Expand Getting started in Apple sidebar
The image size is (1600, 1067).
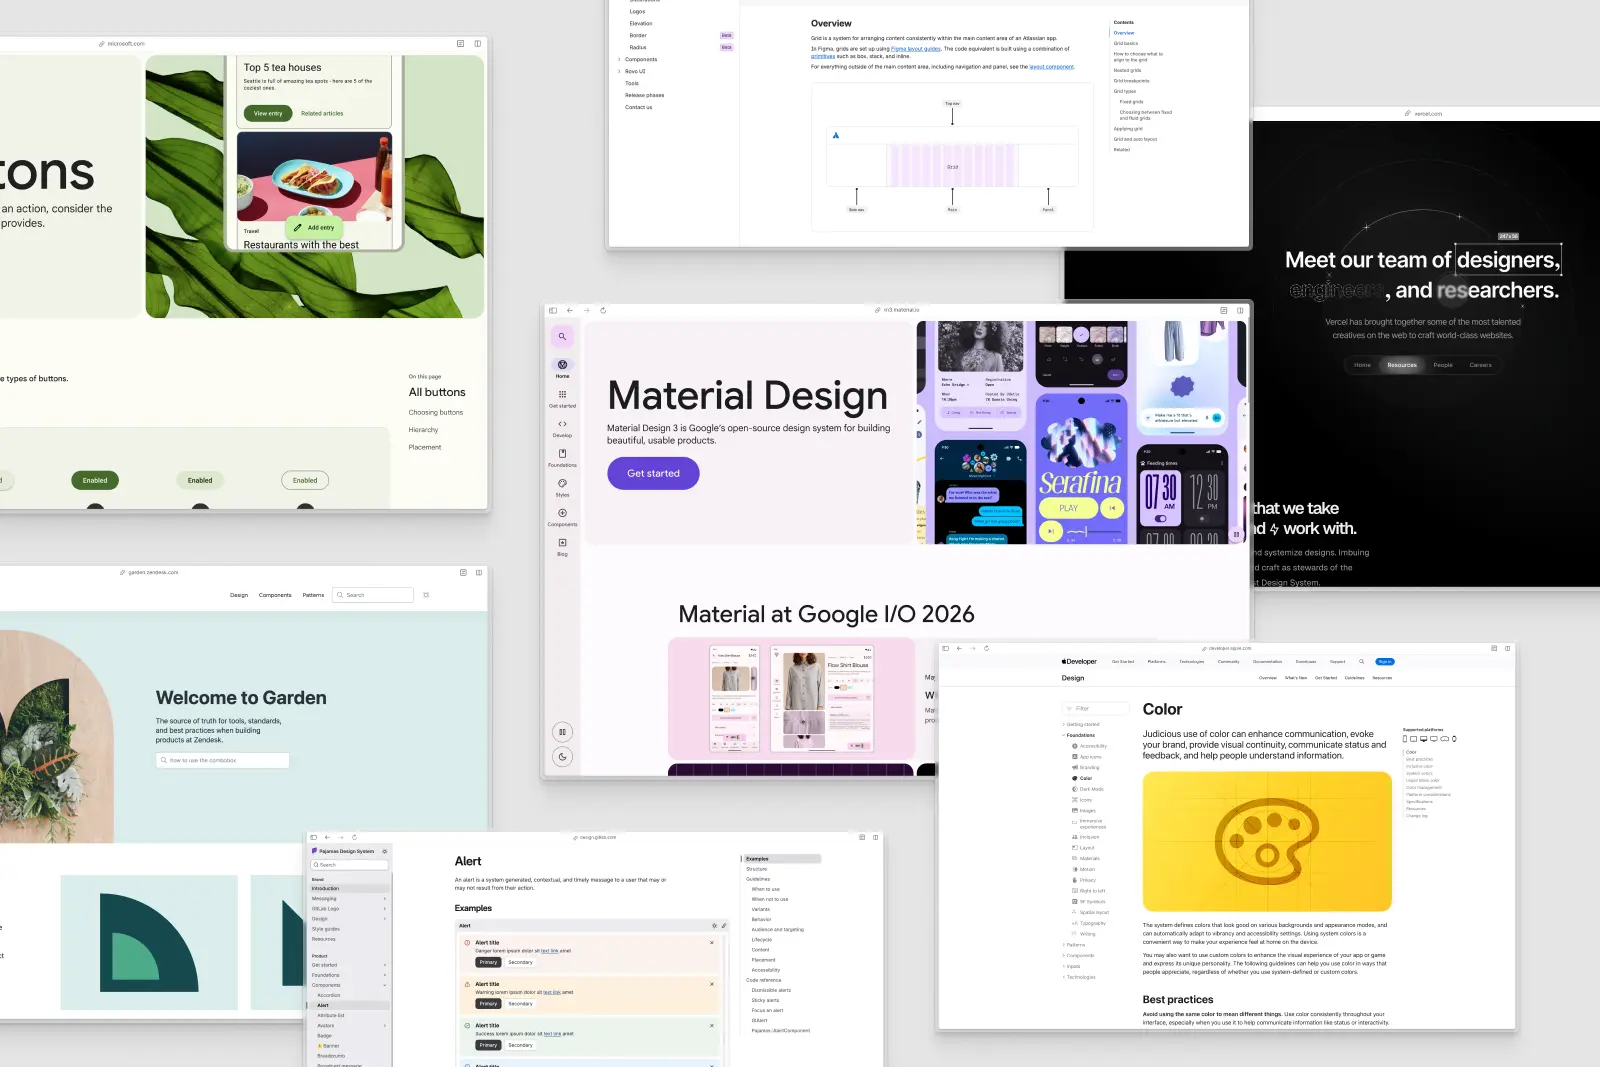[x=1080, y=724]
